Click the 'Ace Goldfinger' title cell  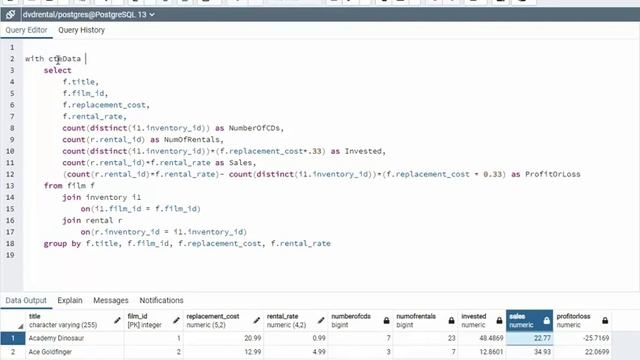pyautogui.click(x=75, y=352)
